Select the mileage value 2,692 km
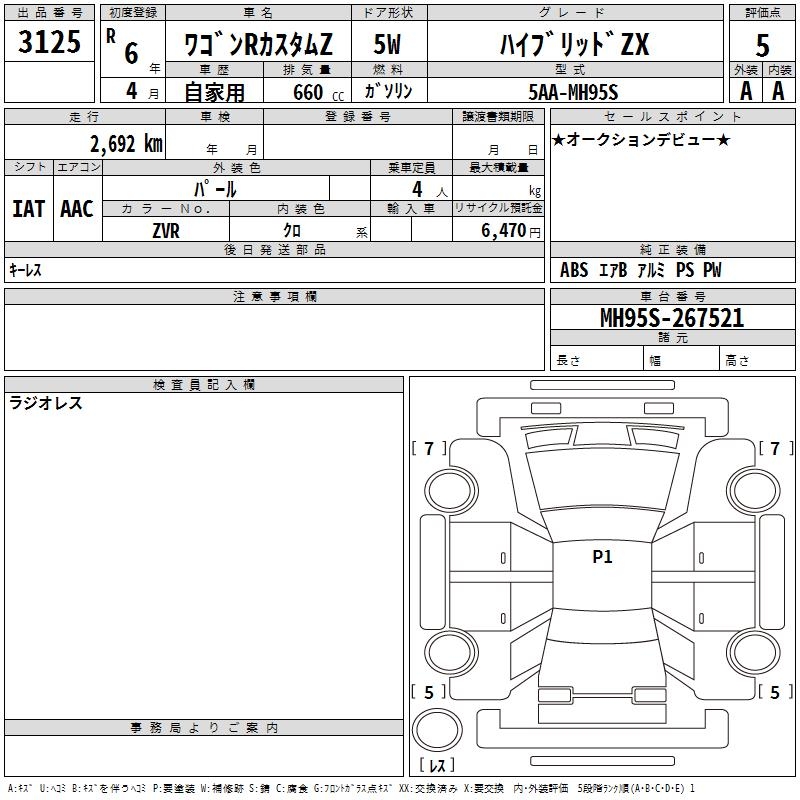The width and height of the screenshot is (800, 800). coord(126,143)
